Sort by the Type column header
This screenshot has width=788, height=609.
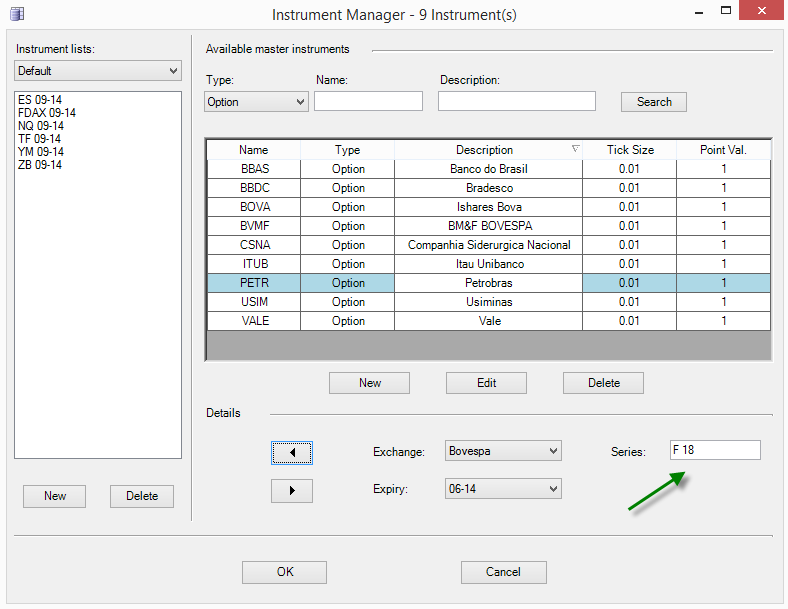[348, 150]
